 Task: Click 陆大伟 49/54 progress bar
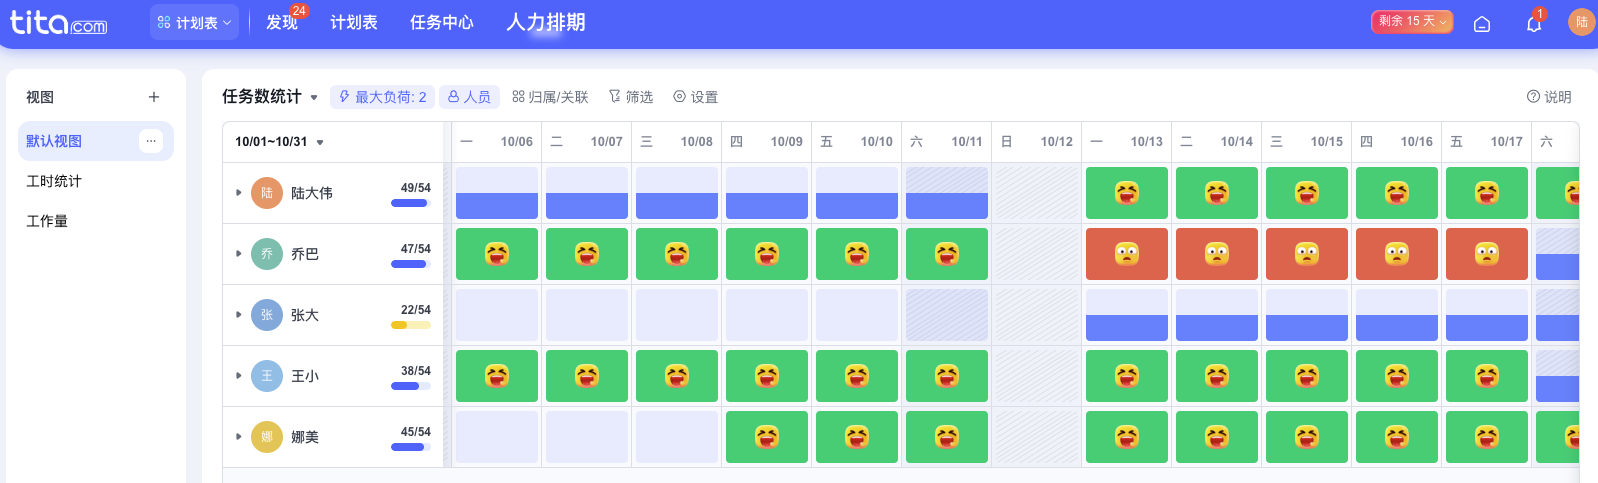[411, 203]
